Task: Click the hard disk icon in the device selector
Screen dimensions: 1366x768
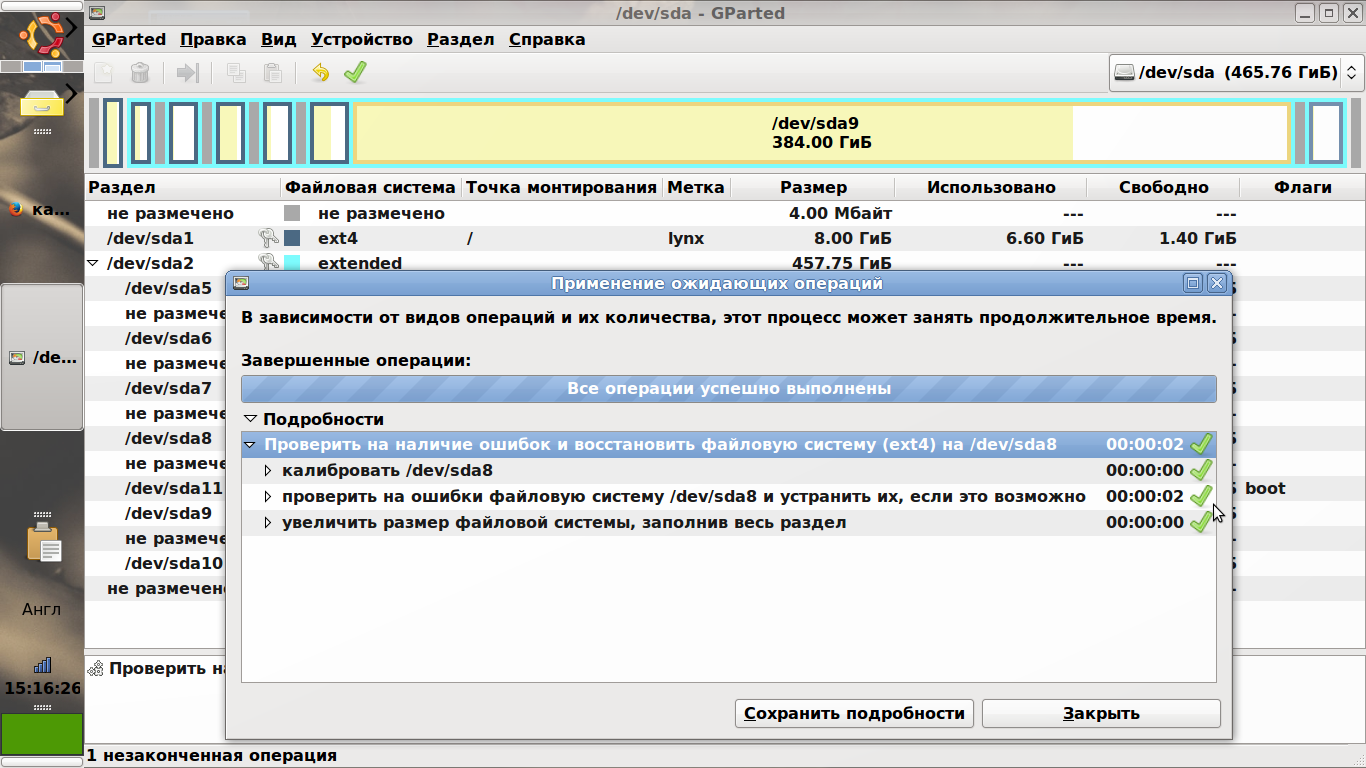Action: pyautogui.click(x=1126, y=73)
